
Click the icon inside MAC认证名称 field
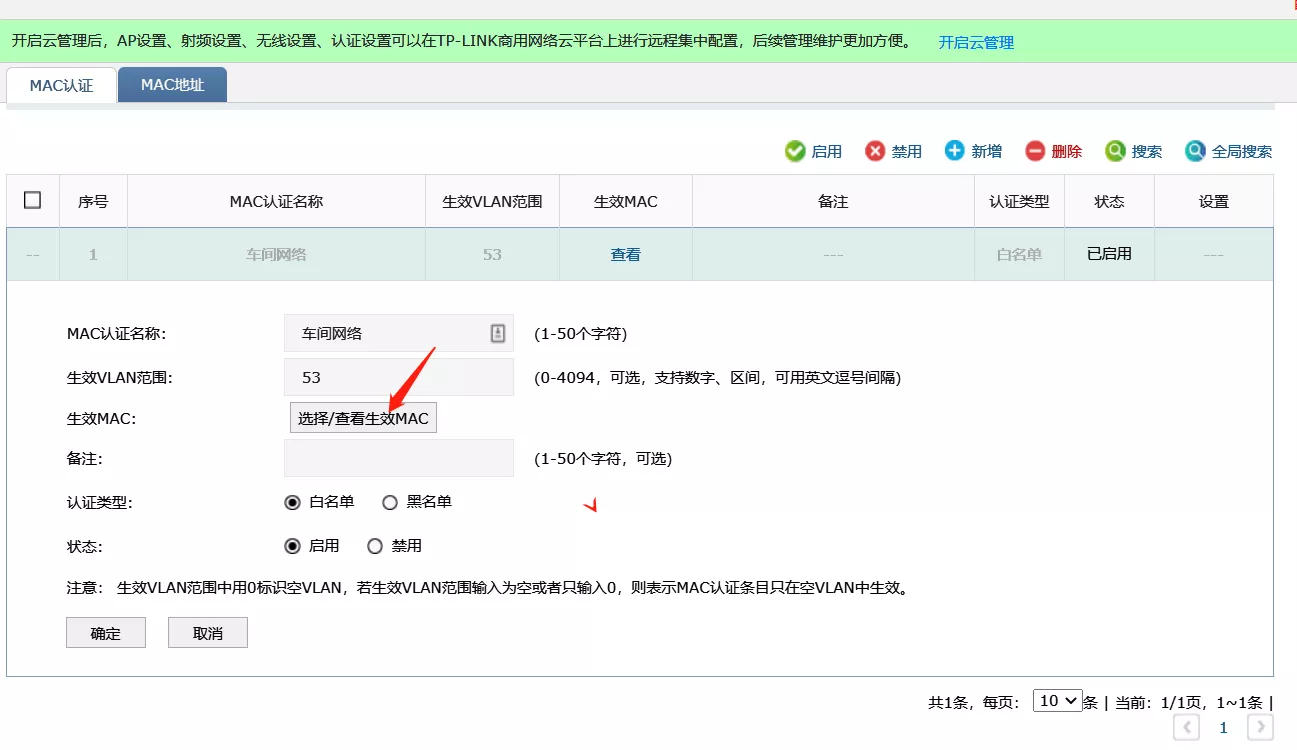(x=498, y=334)
